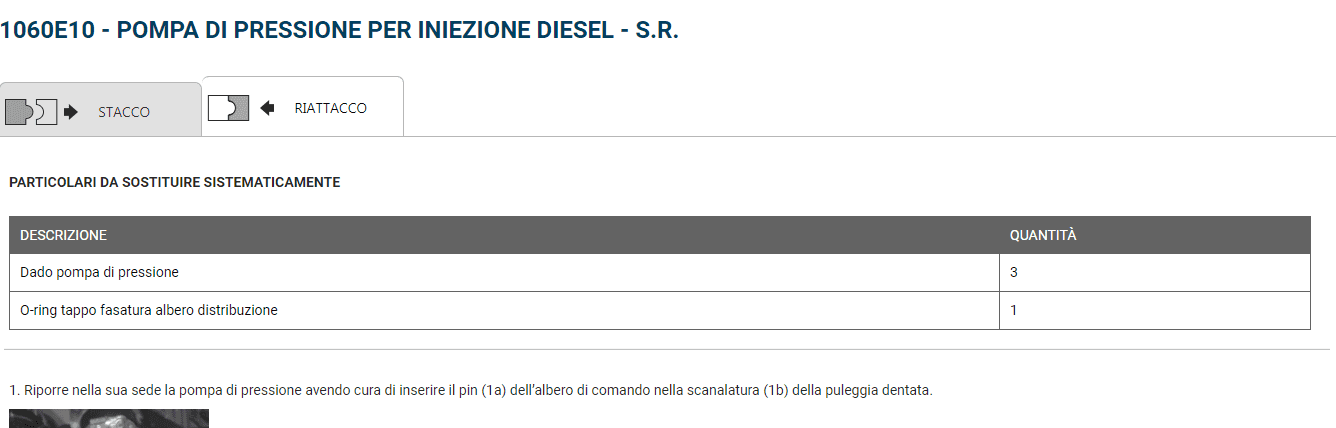This screenshot has height=428, width=1336.
Task: Click quantity 3 for Dado pompa
Action: coord(1014,272)
